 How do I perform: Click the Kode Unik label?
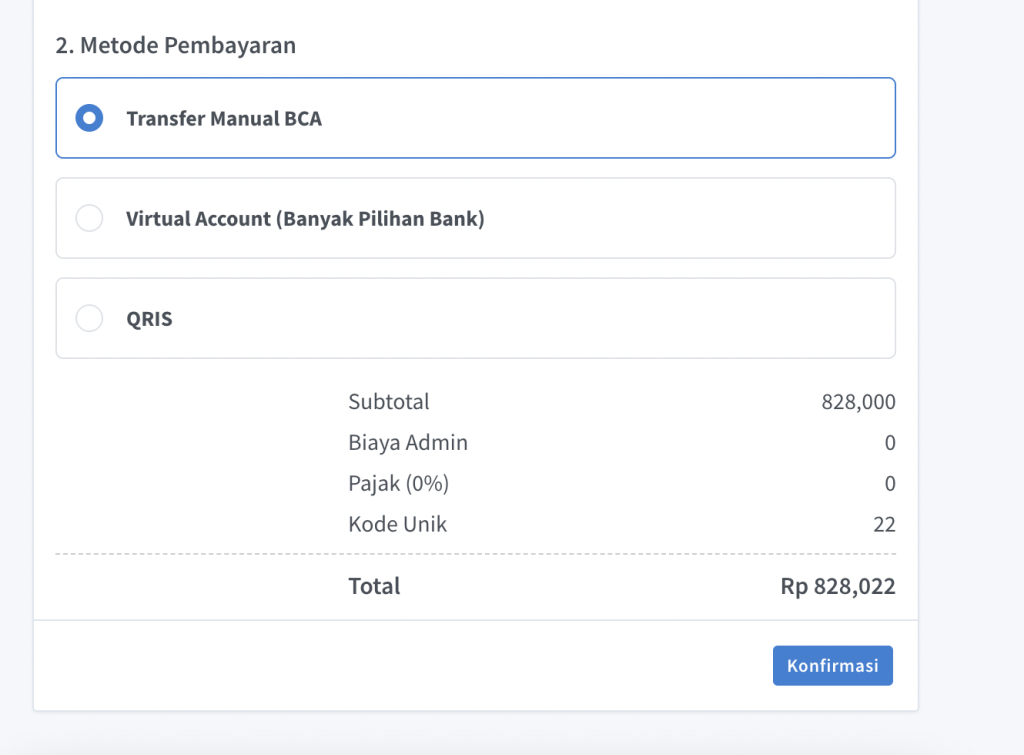397,524
